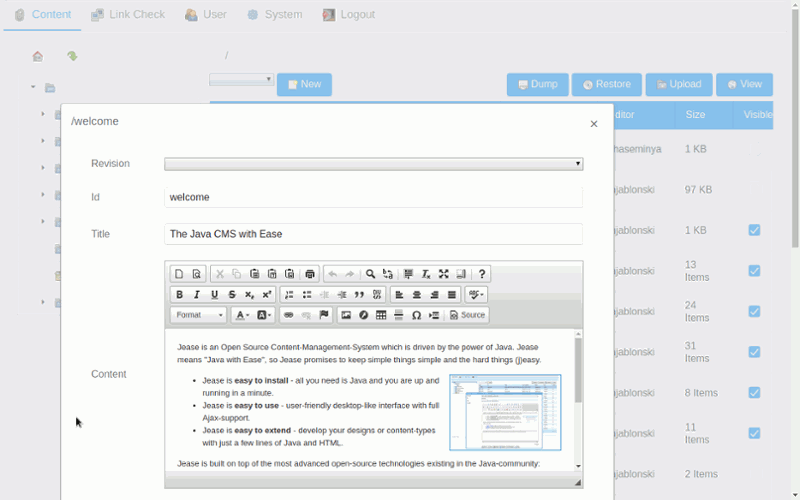The image size is (800, 500).
Task: Click the Select All icon
Action: coord(408,274)
